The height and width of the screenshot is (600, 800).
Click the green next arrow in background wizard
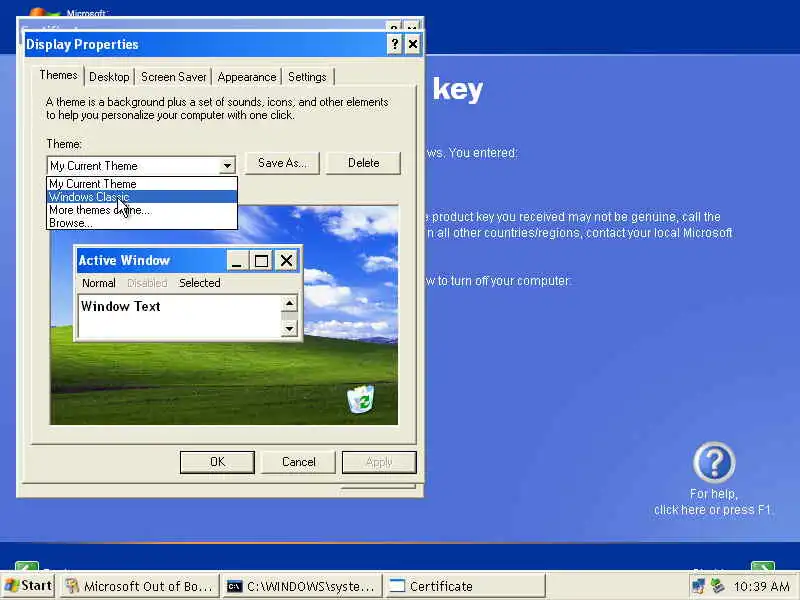click(x=763, y=566)
